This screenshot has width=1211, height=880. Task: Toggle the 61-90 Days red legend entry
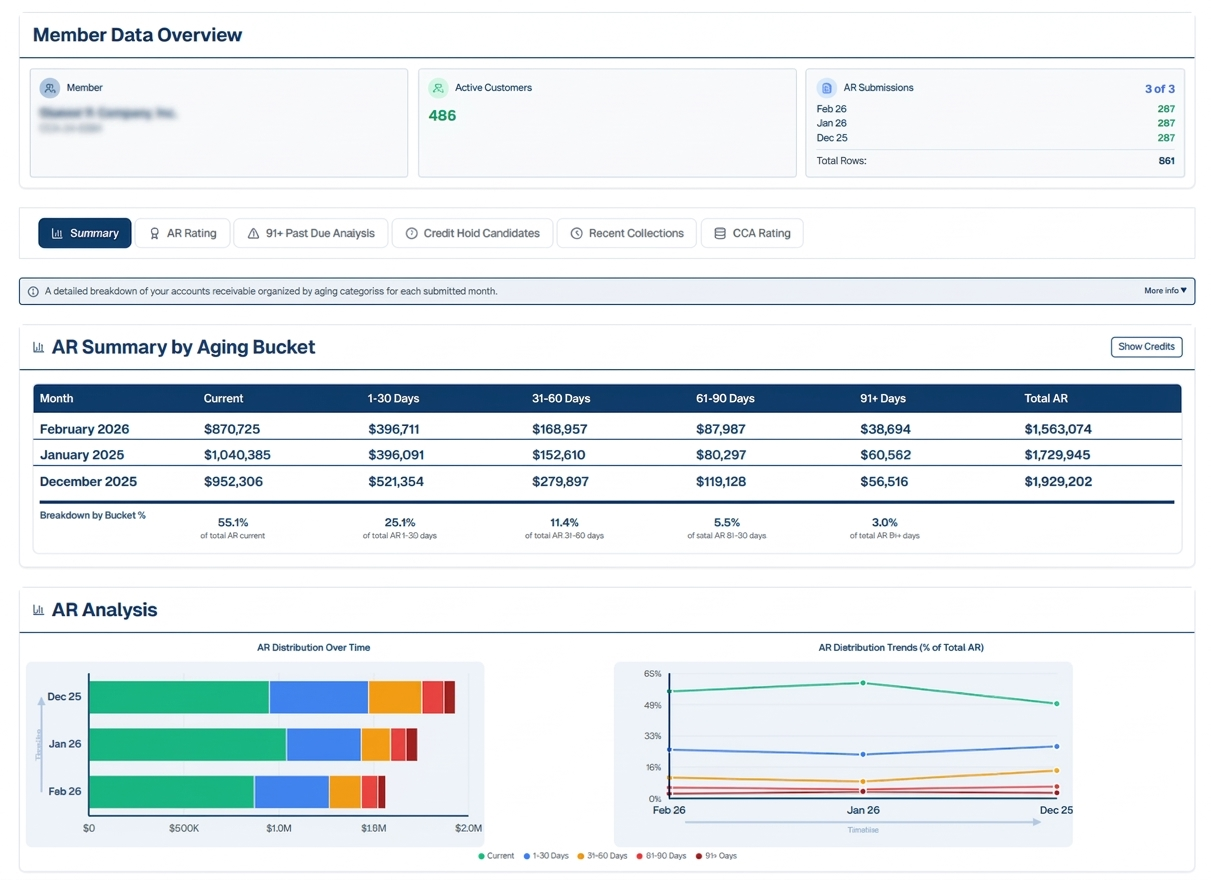662,856
